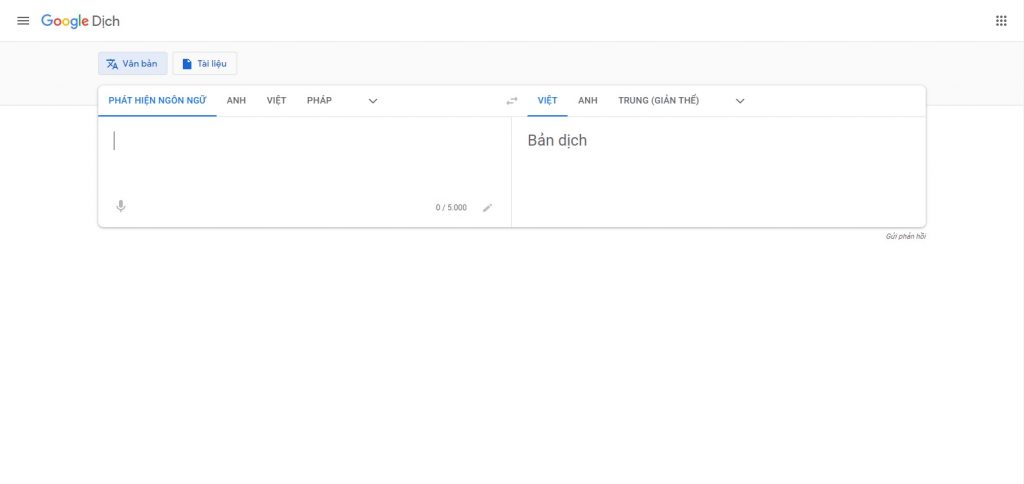
Task: Set VIỆT as the target language
Action: (x=547, y=101)
